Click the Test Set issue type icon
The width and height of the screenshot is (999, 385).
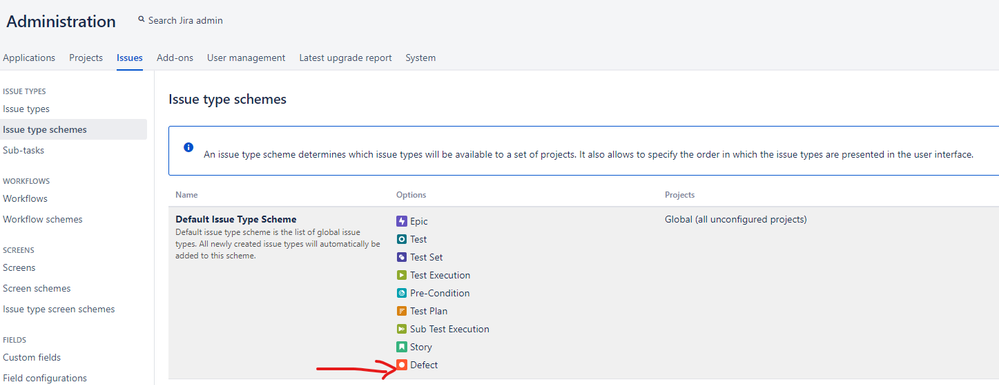pyautogui.click(x=401, y=257)
